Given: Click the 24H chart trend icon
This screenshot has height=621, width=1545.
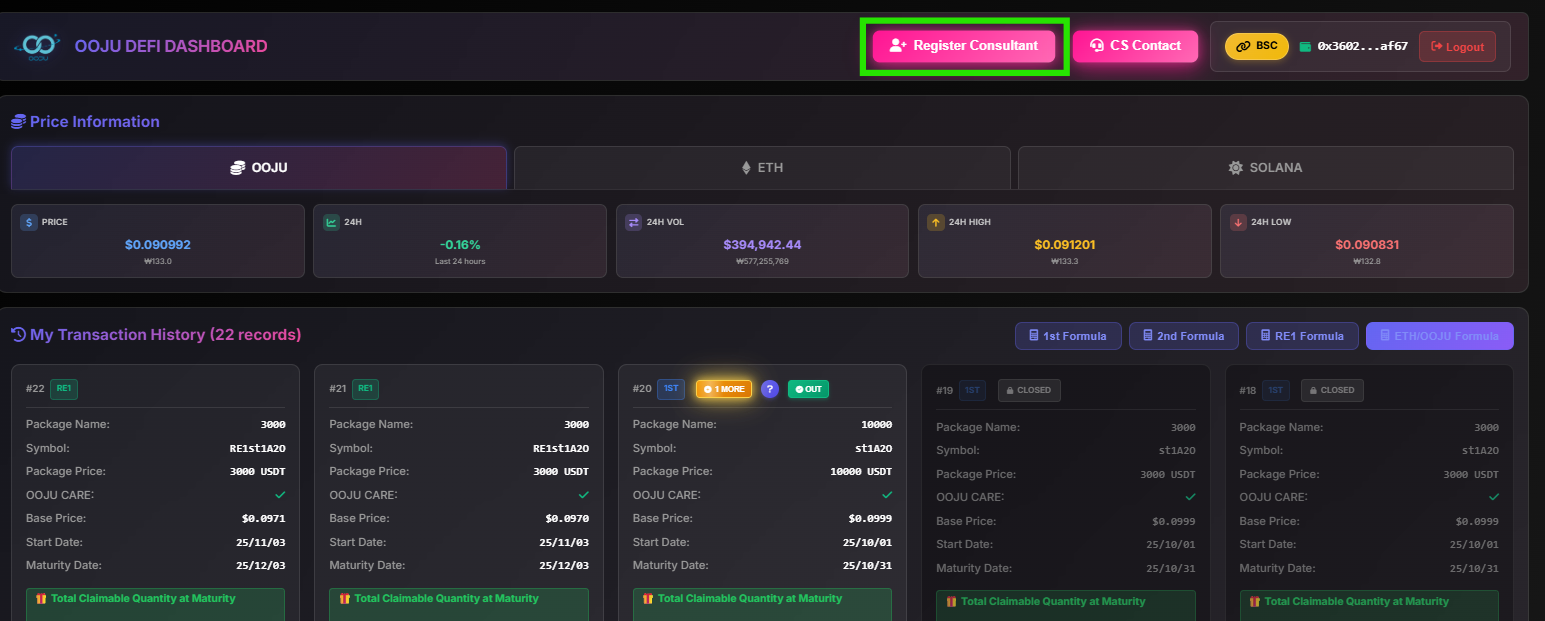Looking at the screenshot, I should (x=331, y=222).
